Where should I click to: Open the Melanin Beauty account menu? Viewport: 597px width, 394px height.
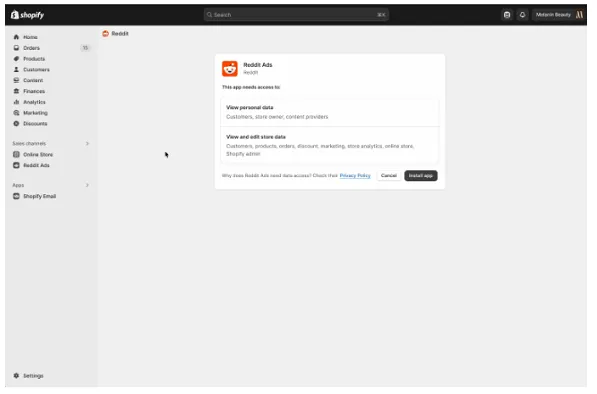pos(558,15)
